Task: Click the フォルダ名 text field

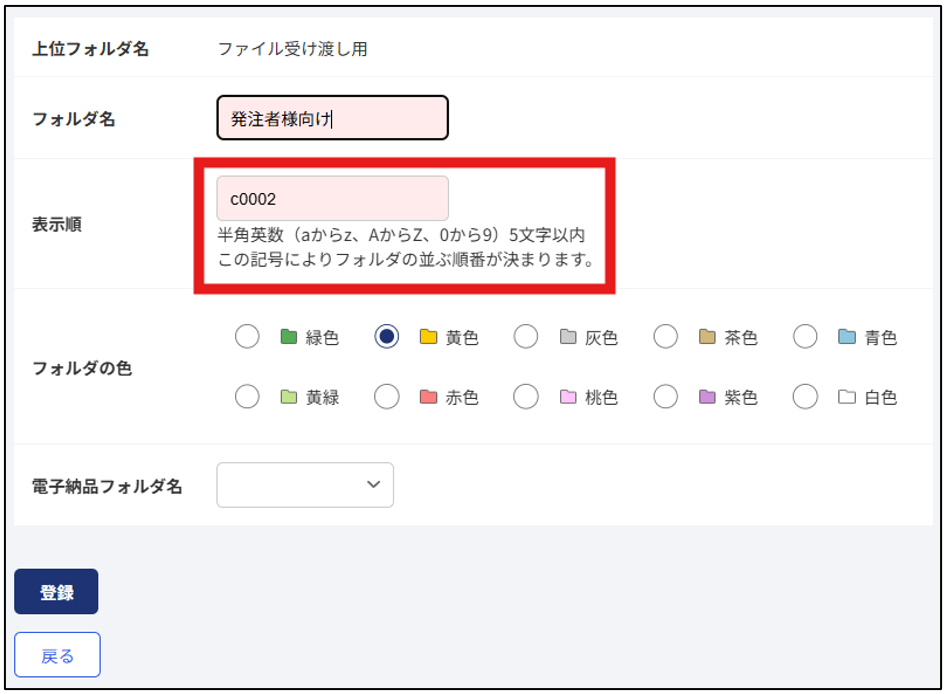Action: pyautogui.click(x=333, y=118)
